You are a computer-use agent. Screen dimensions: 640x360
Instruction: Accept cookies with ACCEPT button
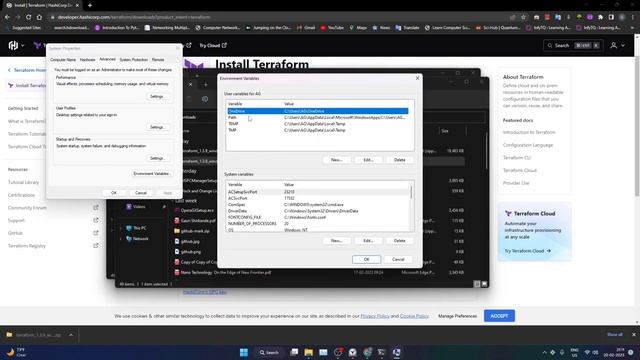(499, 316)
